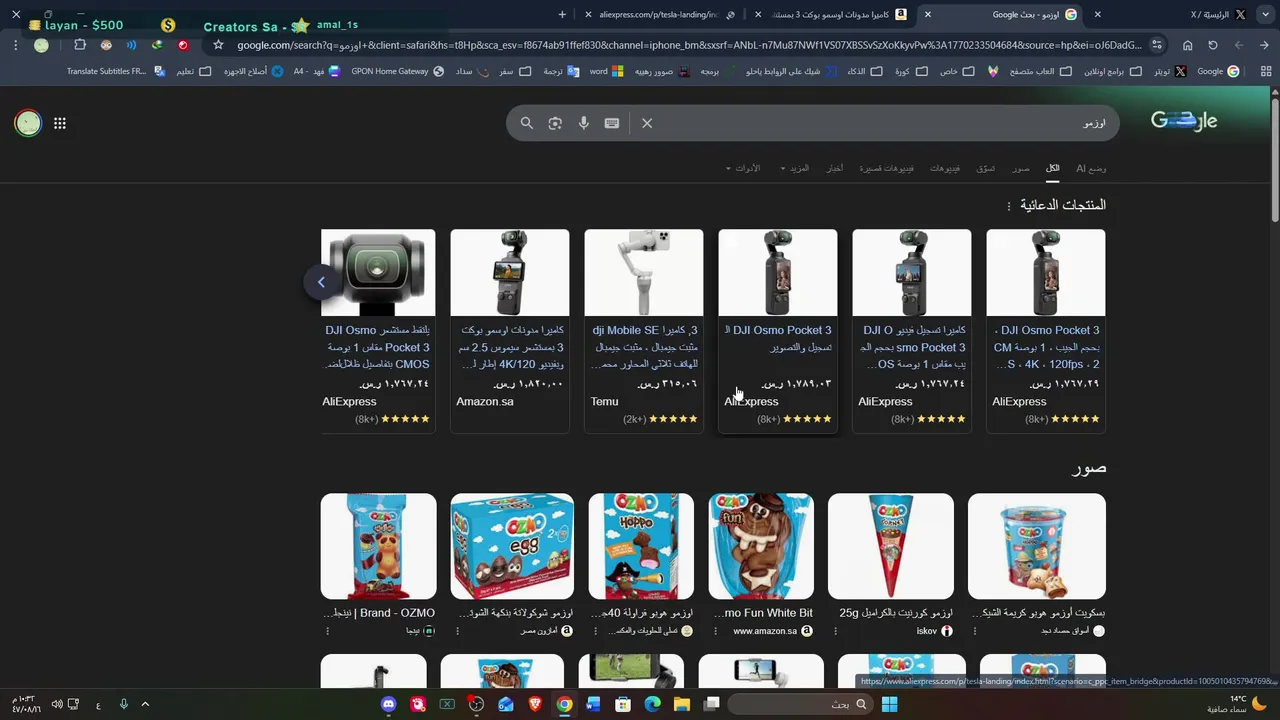1280x720 pixels.
Task: Open options menu under iskov cornet image
Action: click(835, 631)
